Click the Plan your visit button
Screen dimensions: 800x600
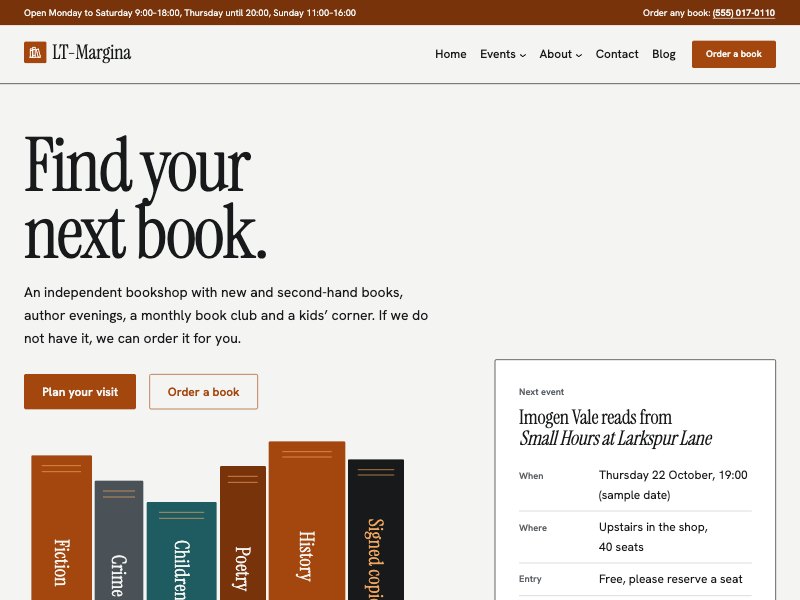click(x=80, y=392)
